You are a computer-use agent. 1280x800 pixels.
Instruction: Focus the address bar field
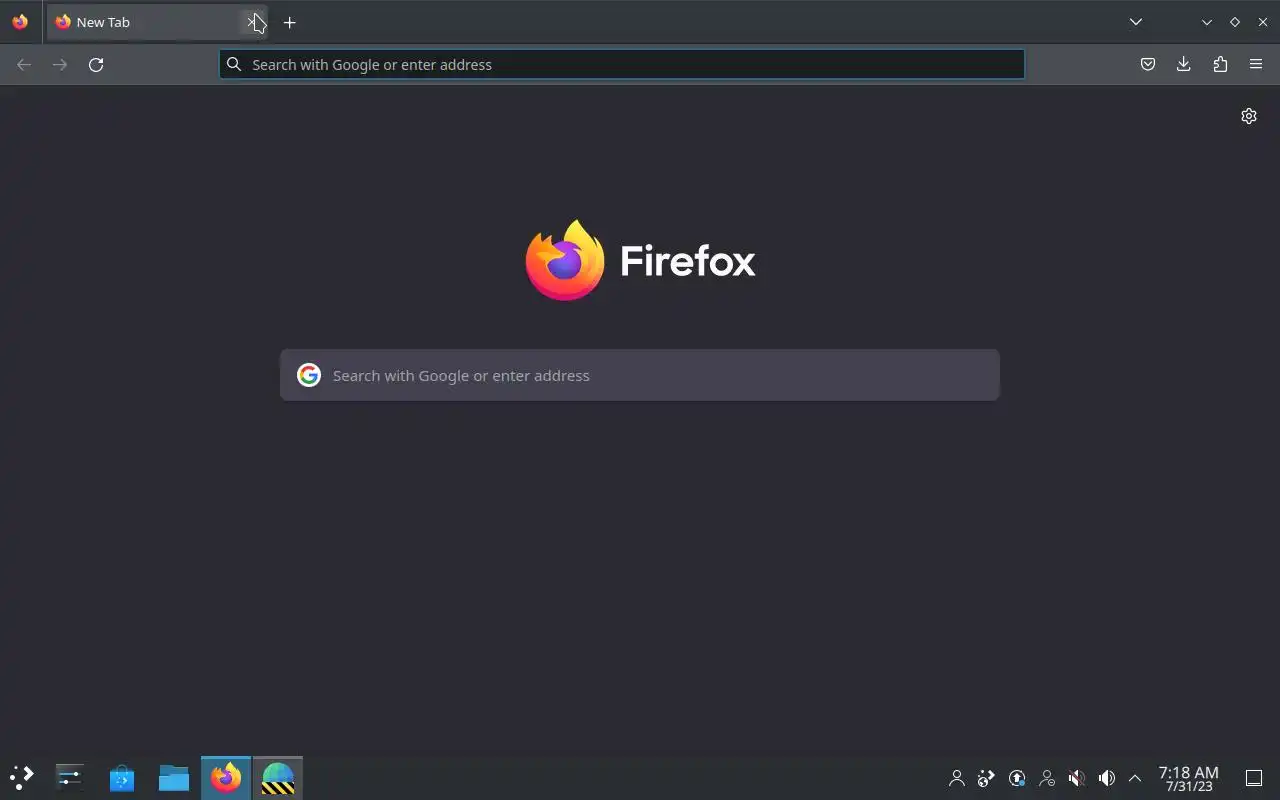click(622, 64)
